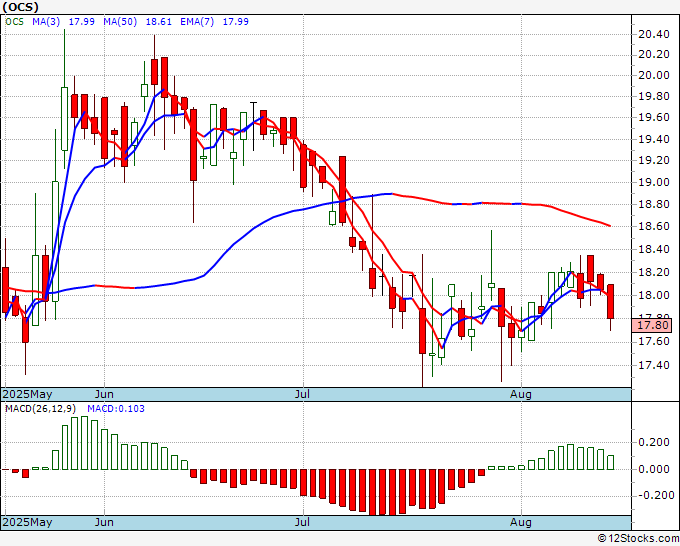Click the last red candlestick near 17.80
Viewport: 680px width, 546px height.
(x=611, y=302)
